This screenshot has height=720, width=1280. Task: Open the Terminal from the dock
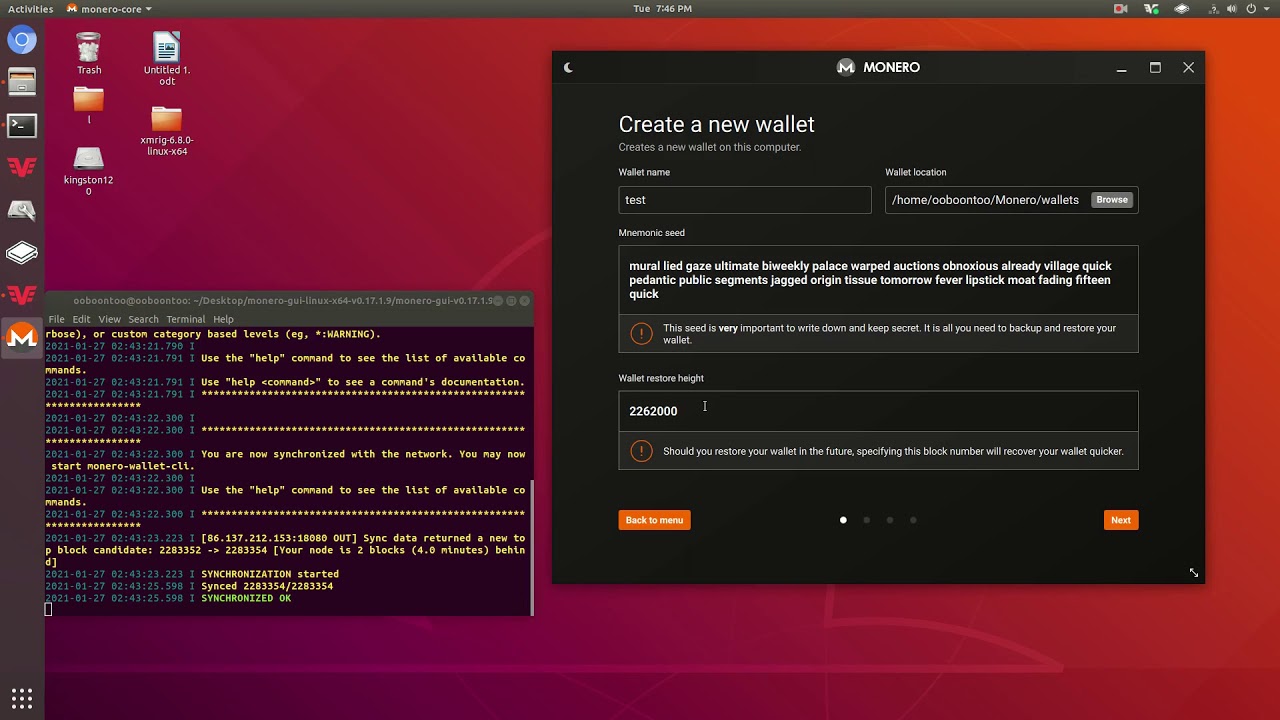(x=22, y=126)
